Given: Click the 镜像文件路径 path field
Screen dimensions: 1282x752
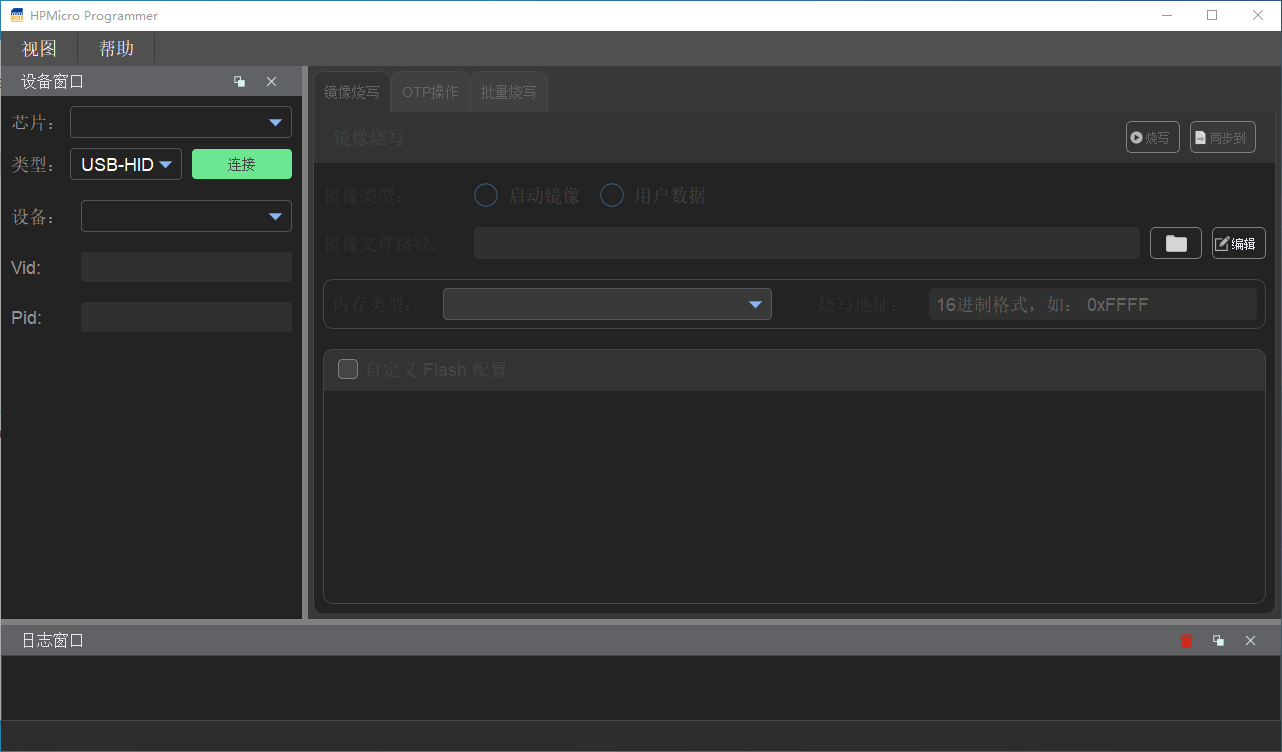Looking at the screenshot, I should [x=807, y=243].
